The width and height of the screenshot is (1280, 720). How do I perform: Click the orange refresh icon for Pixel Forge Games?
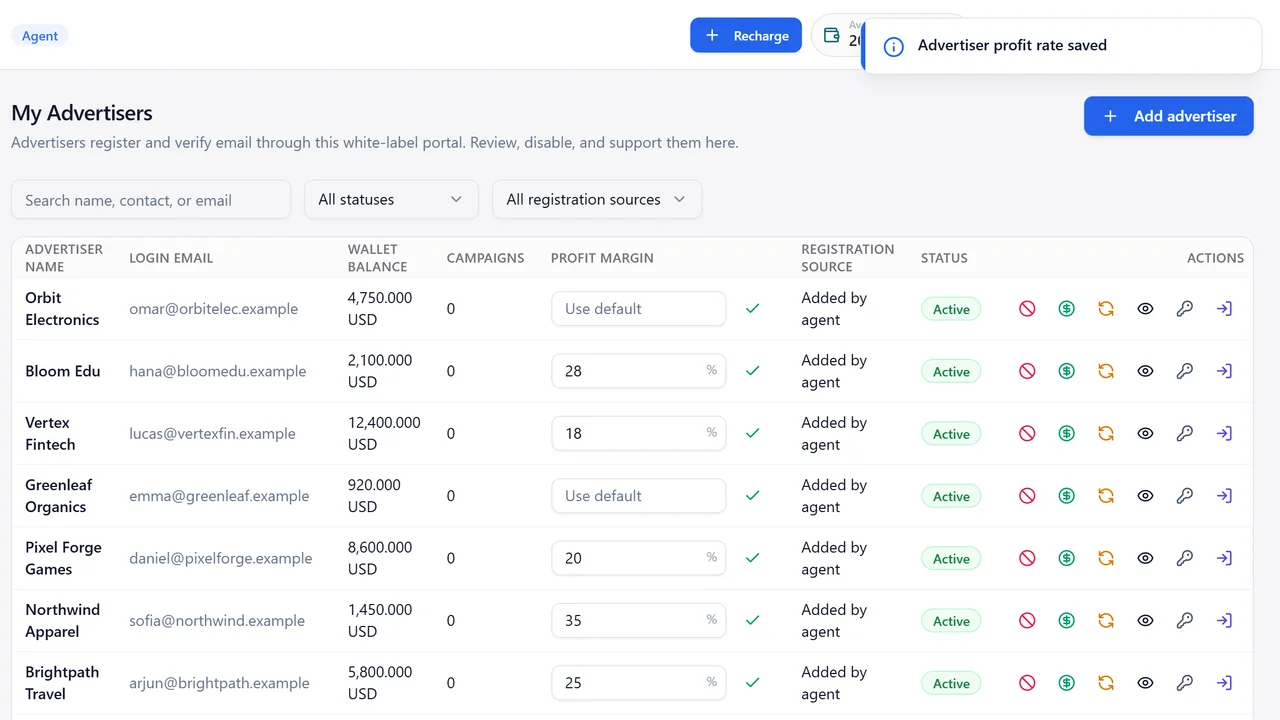[1106, 558]
